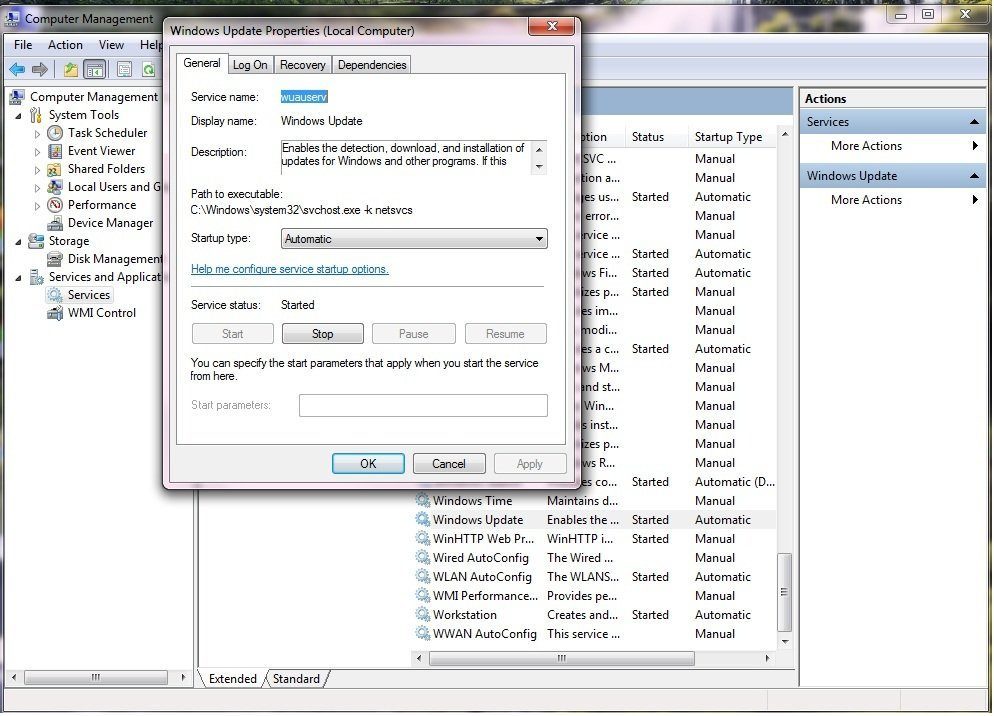Open More Actions under Services in Actions pane

pyautogui.click(x=867, y=146)
